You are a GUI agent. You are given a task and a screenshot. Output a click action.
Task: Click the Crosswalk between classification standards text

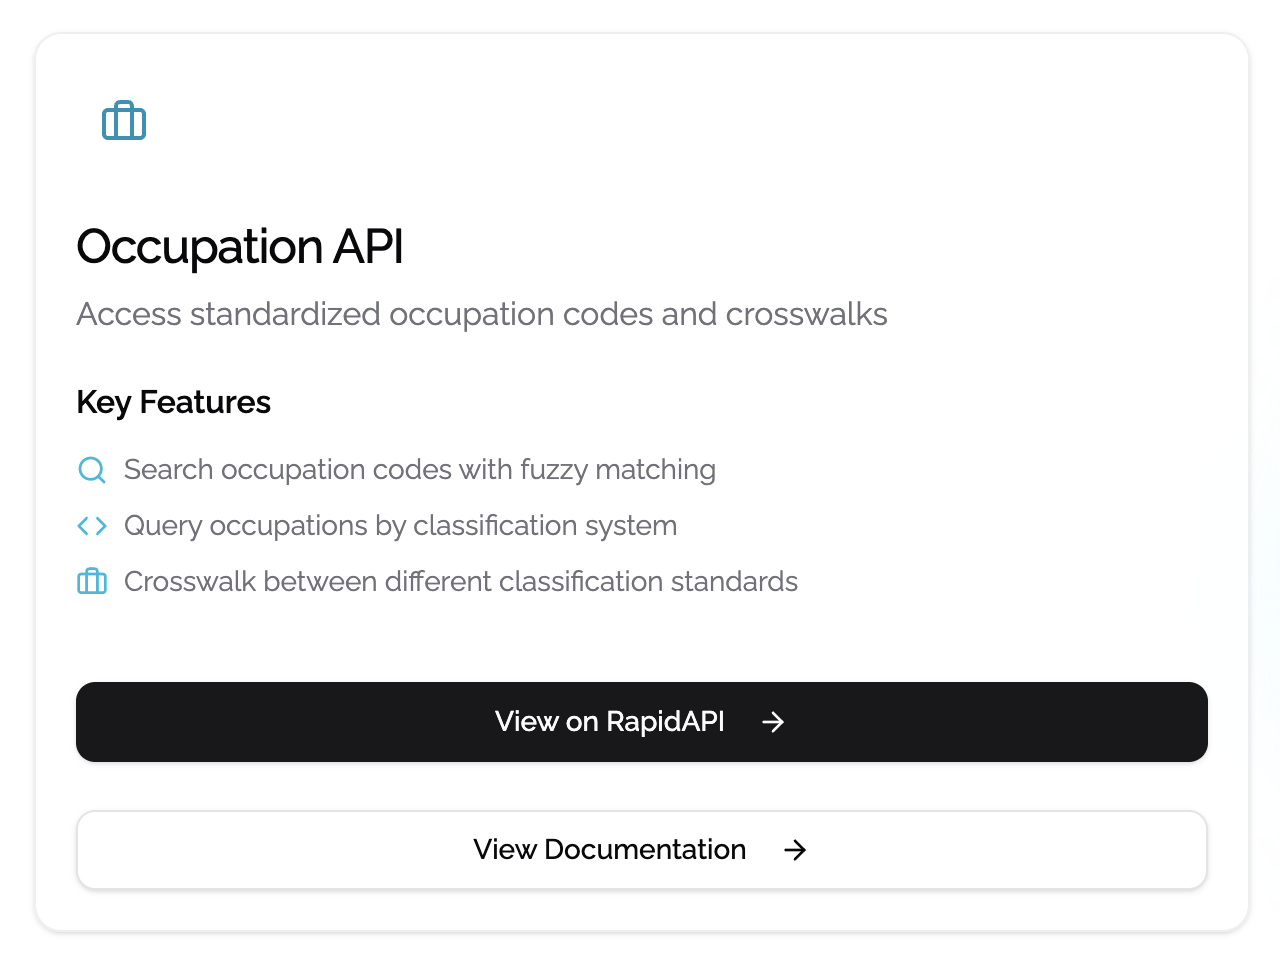coord(460,582)
